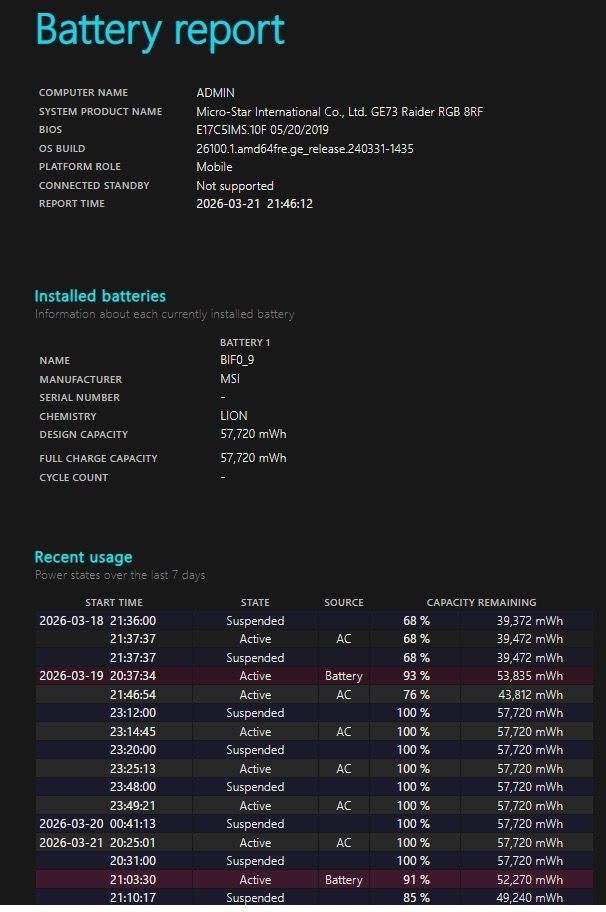This screenshot has height=912, width=606.
Task: Select the OS build value text
Action: [304, 149]
